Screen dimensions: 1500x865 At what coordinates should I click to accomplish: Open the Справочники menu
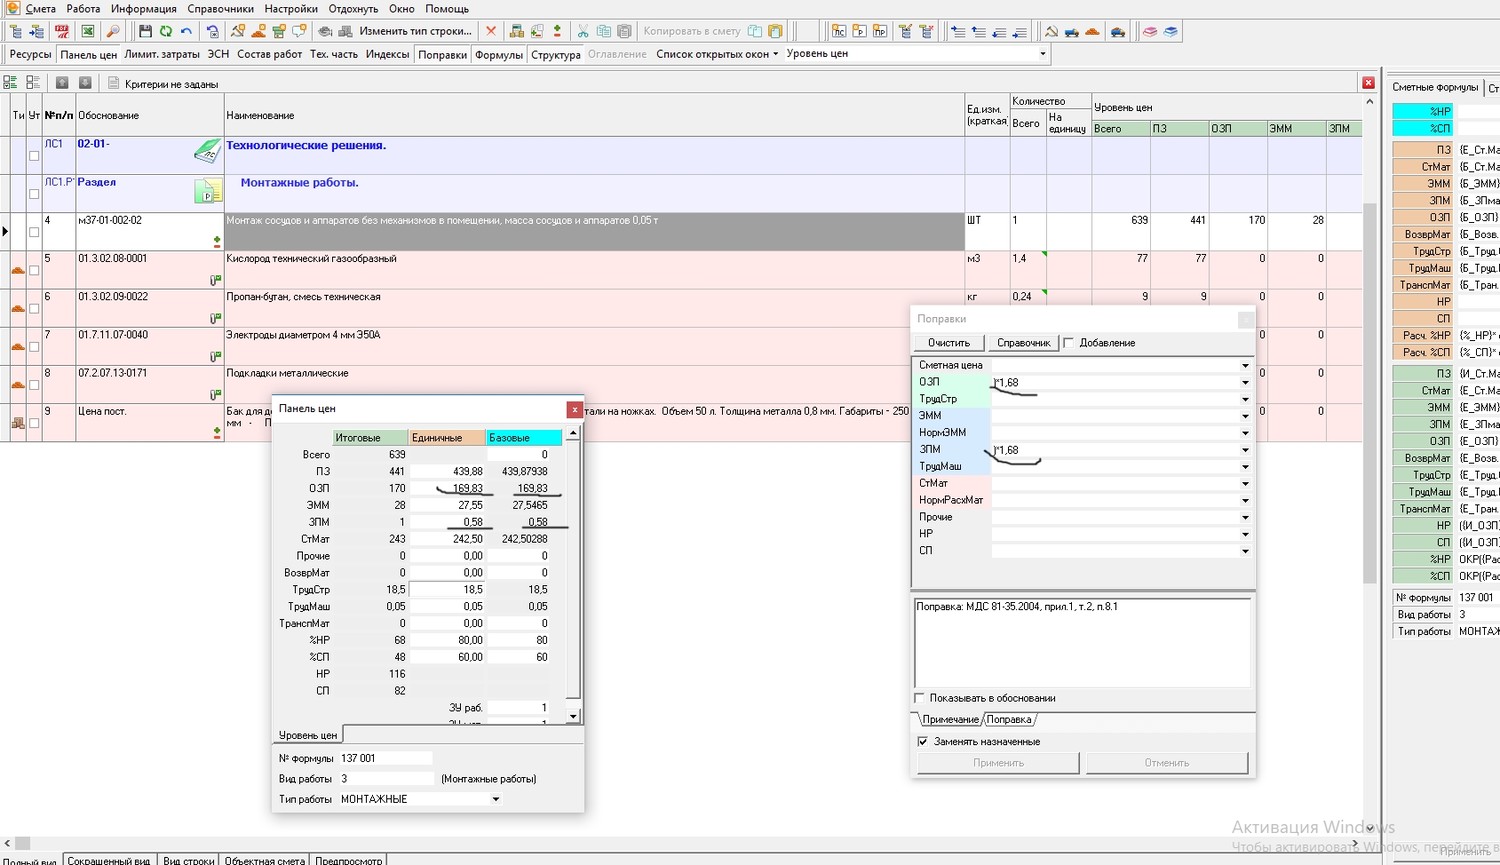pyautogui.click(x=220, y=9)
